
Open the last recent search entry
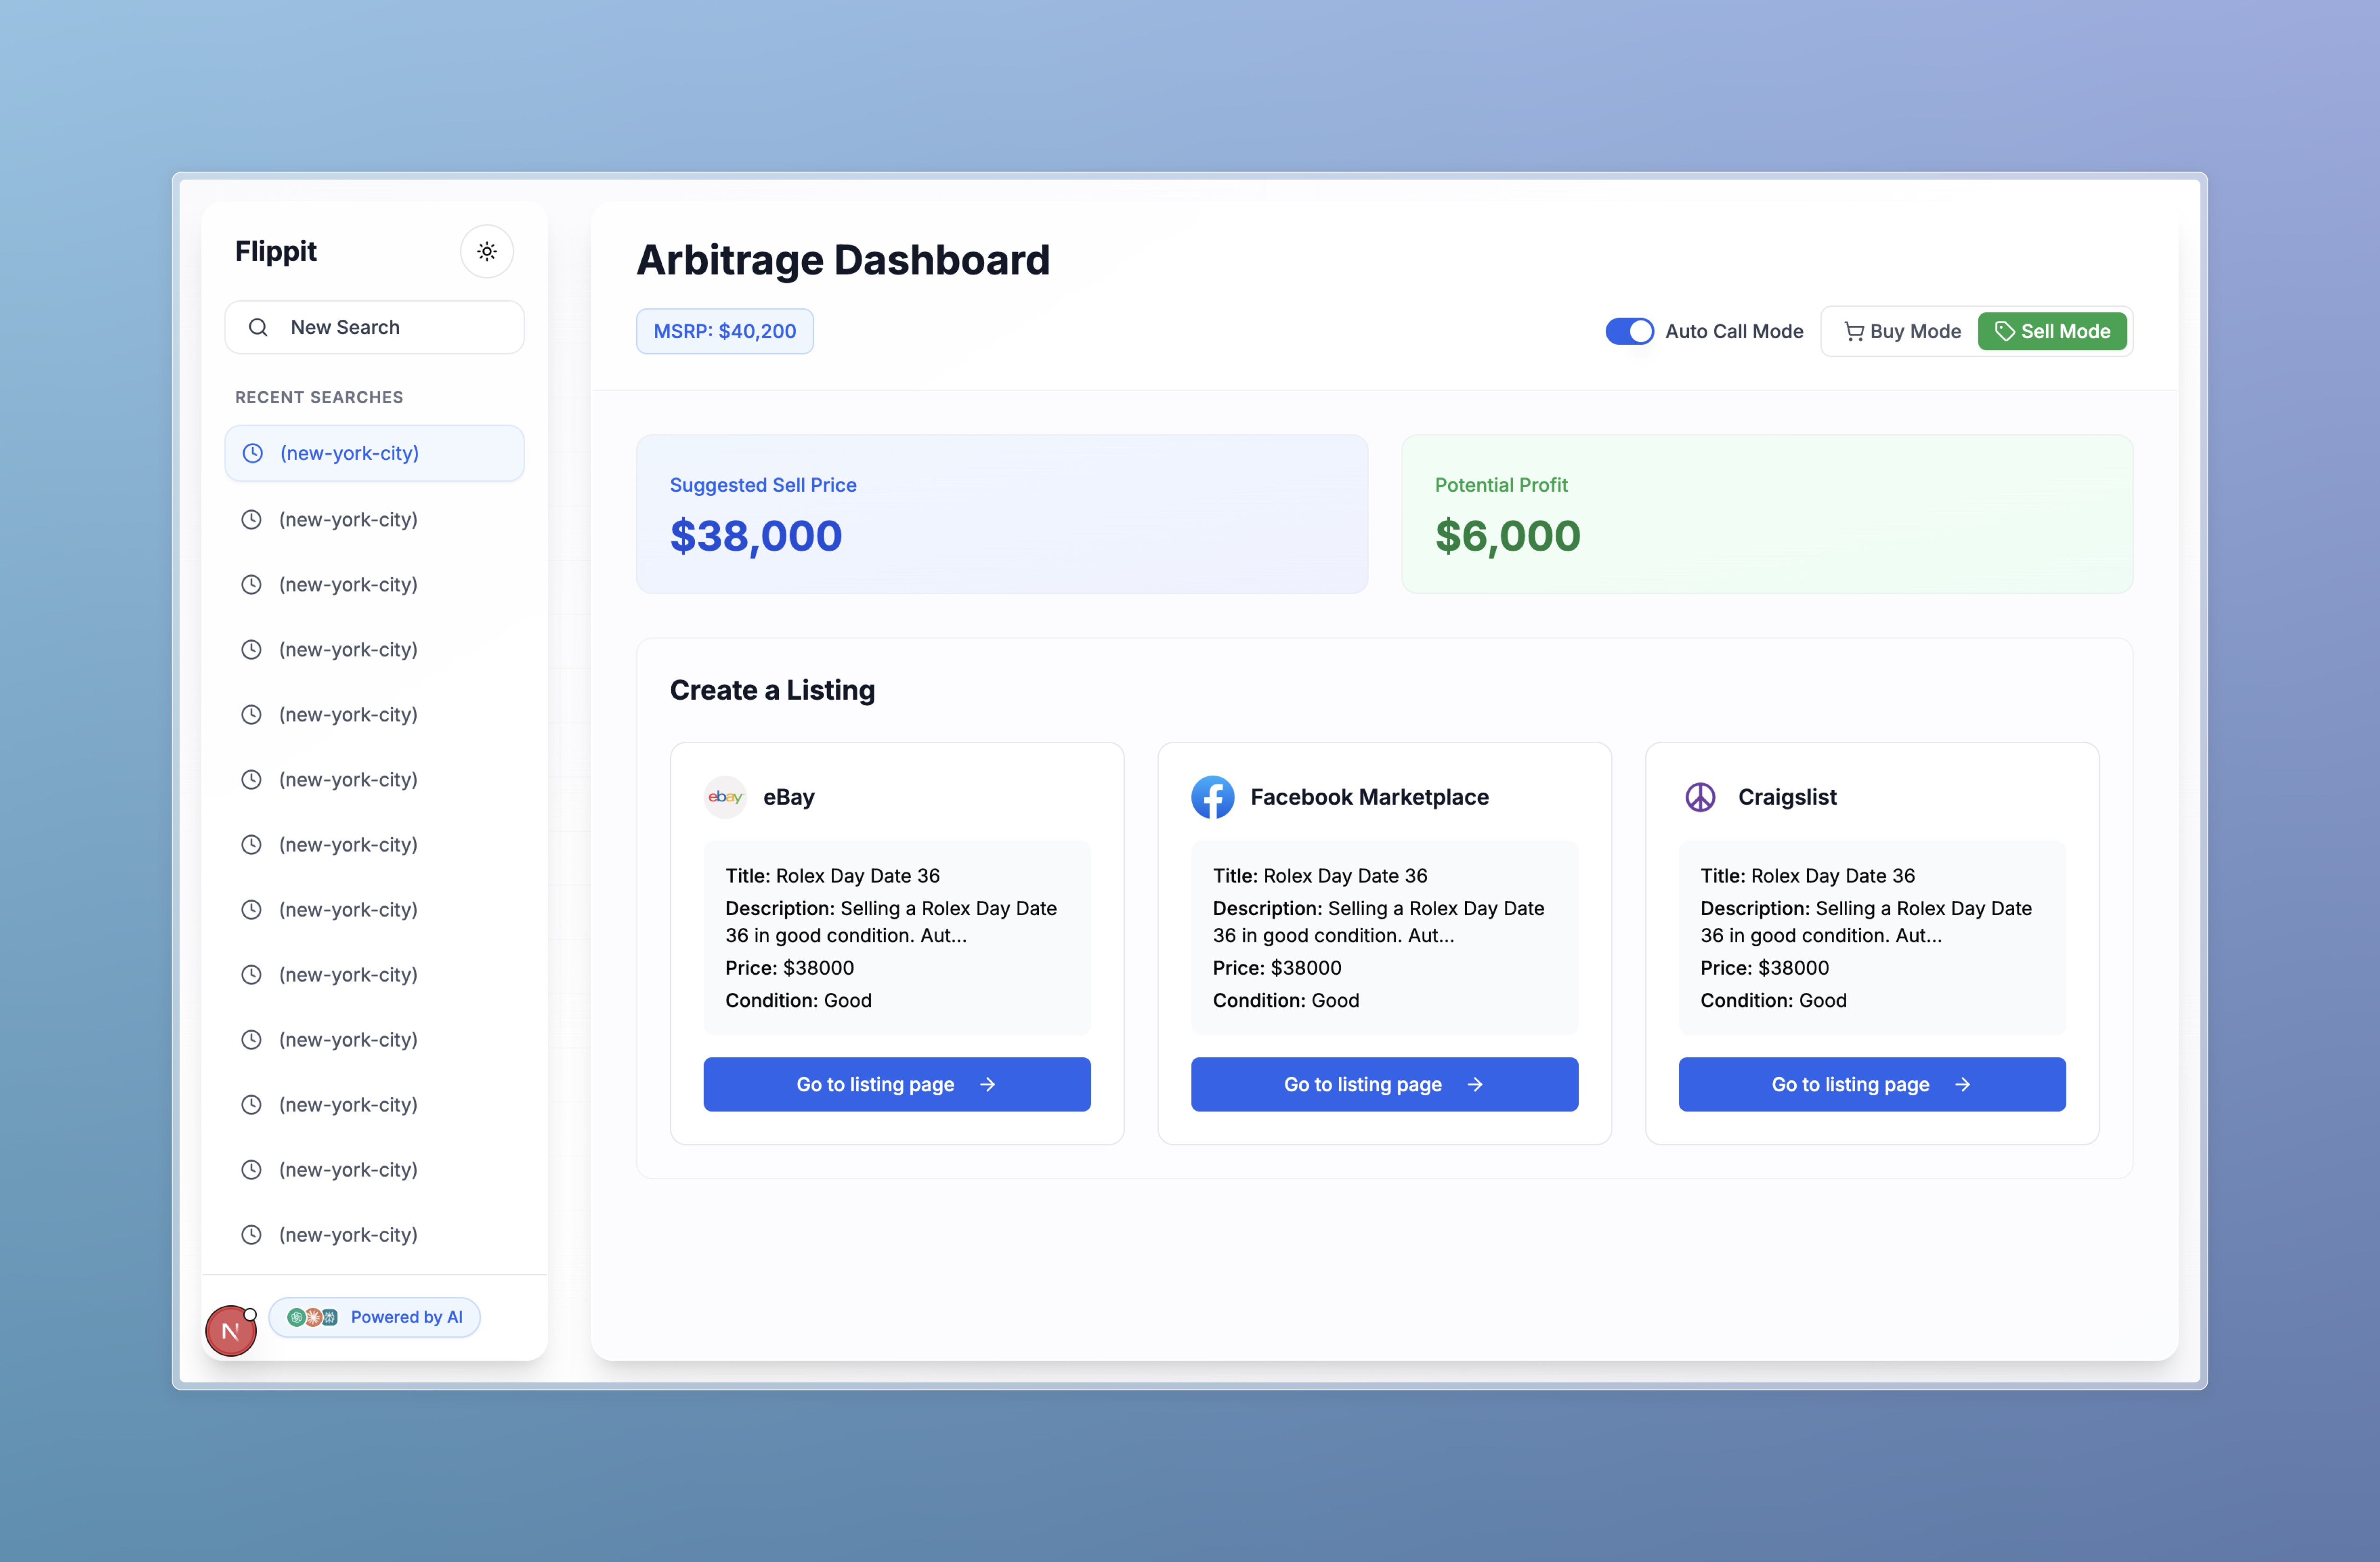click(x=348, y=1234)
